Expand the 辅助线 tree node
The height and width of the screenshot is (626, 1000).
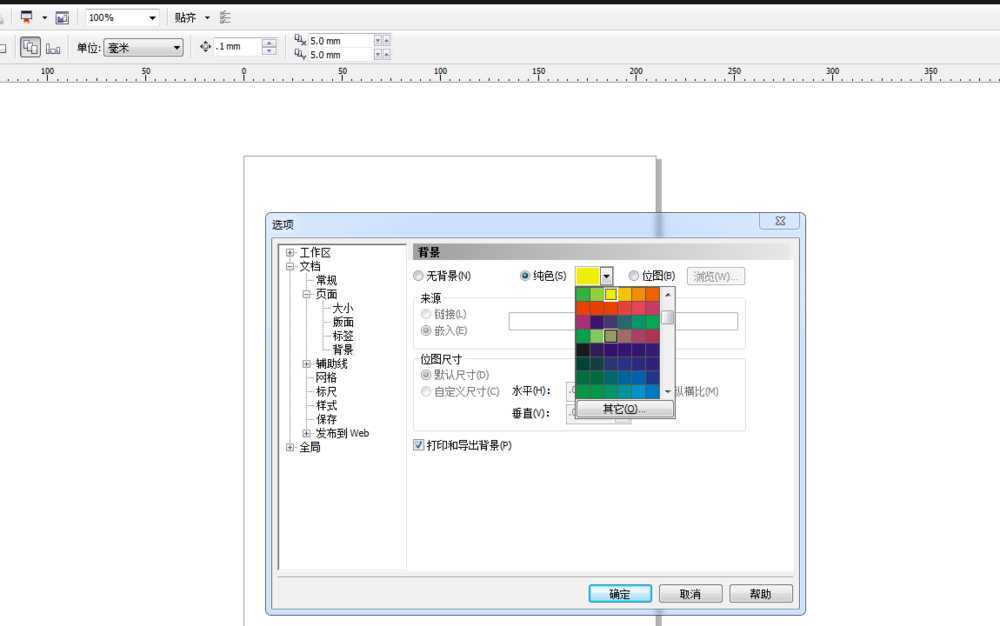pos(306,363)
